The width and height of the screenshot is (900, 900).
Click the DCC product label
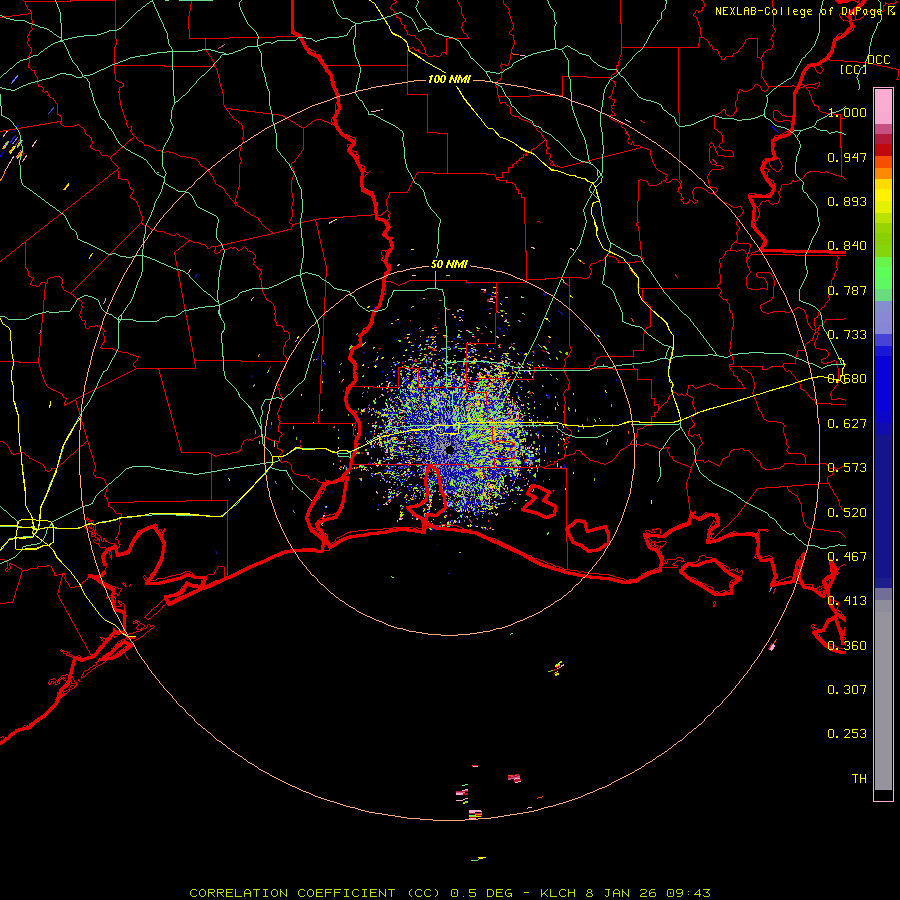(878, 59)
